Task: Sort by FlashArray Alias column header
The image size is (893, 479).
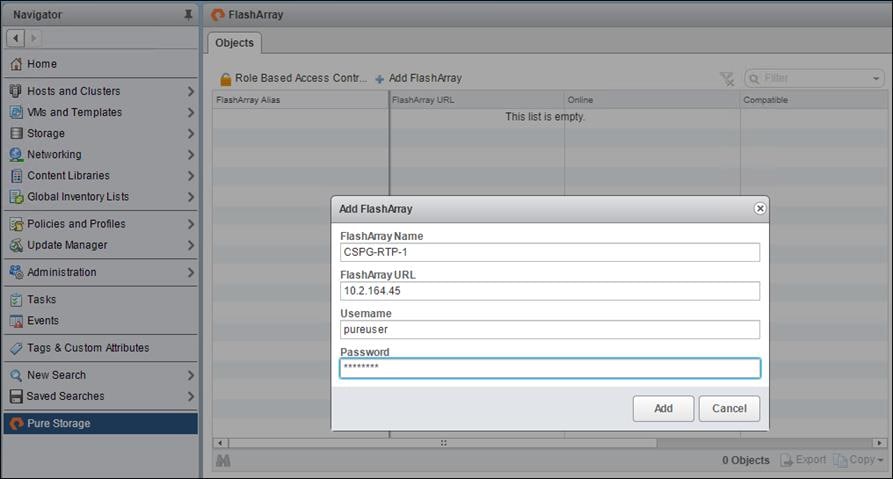Action: [x=301, y=100]
